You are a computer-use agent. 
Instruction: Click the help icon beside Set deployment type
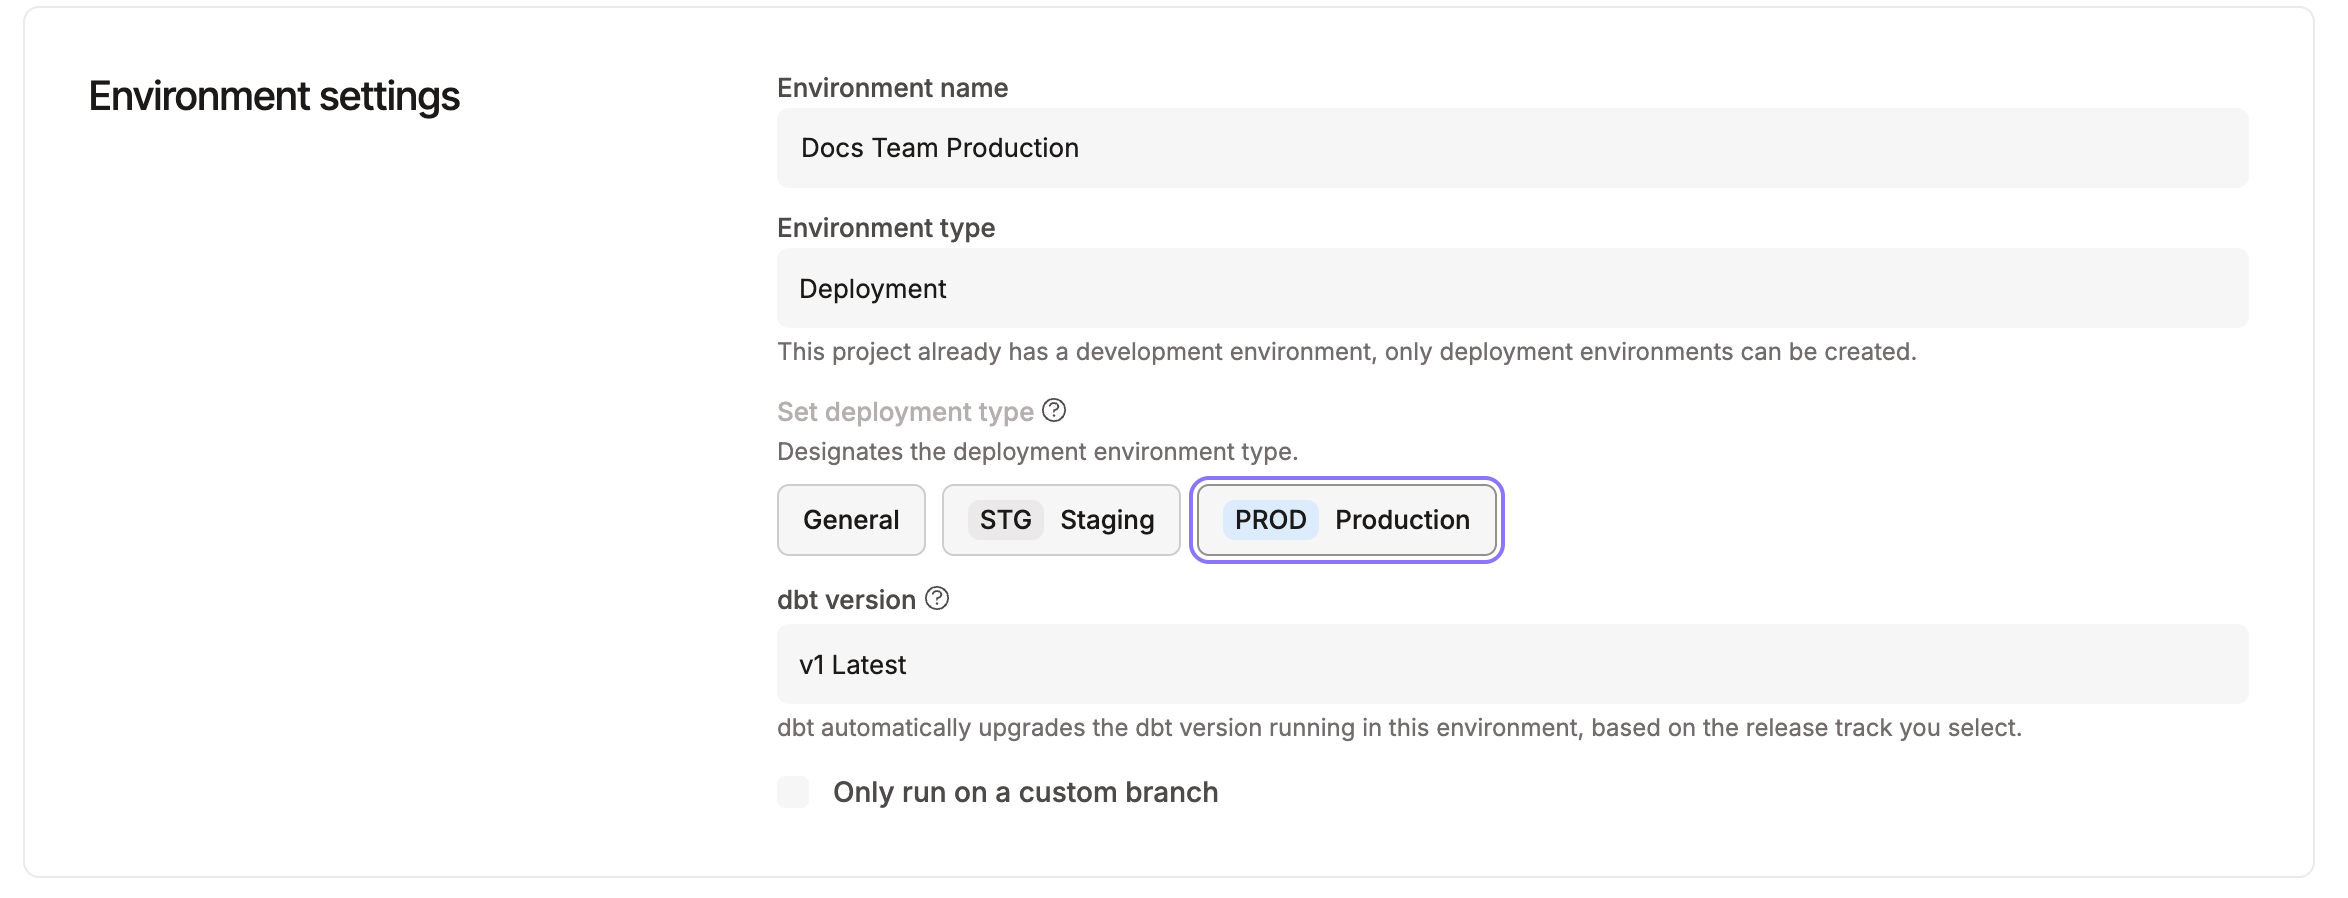(x=1054, y=410)
